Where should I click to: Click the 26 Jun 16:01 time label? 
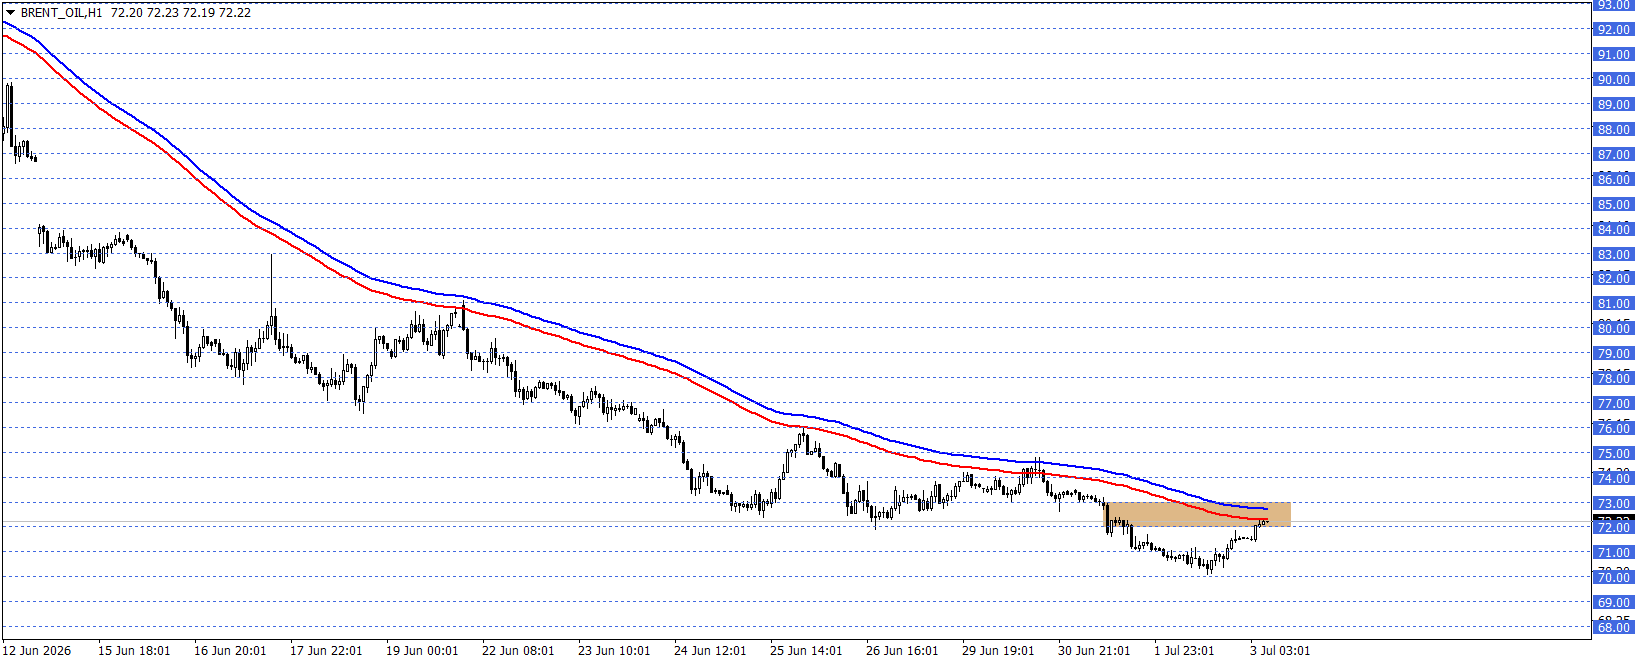click(x=902, y=651)
